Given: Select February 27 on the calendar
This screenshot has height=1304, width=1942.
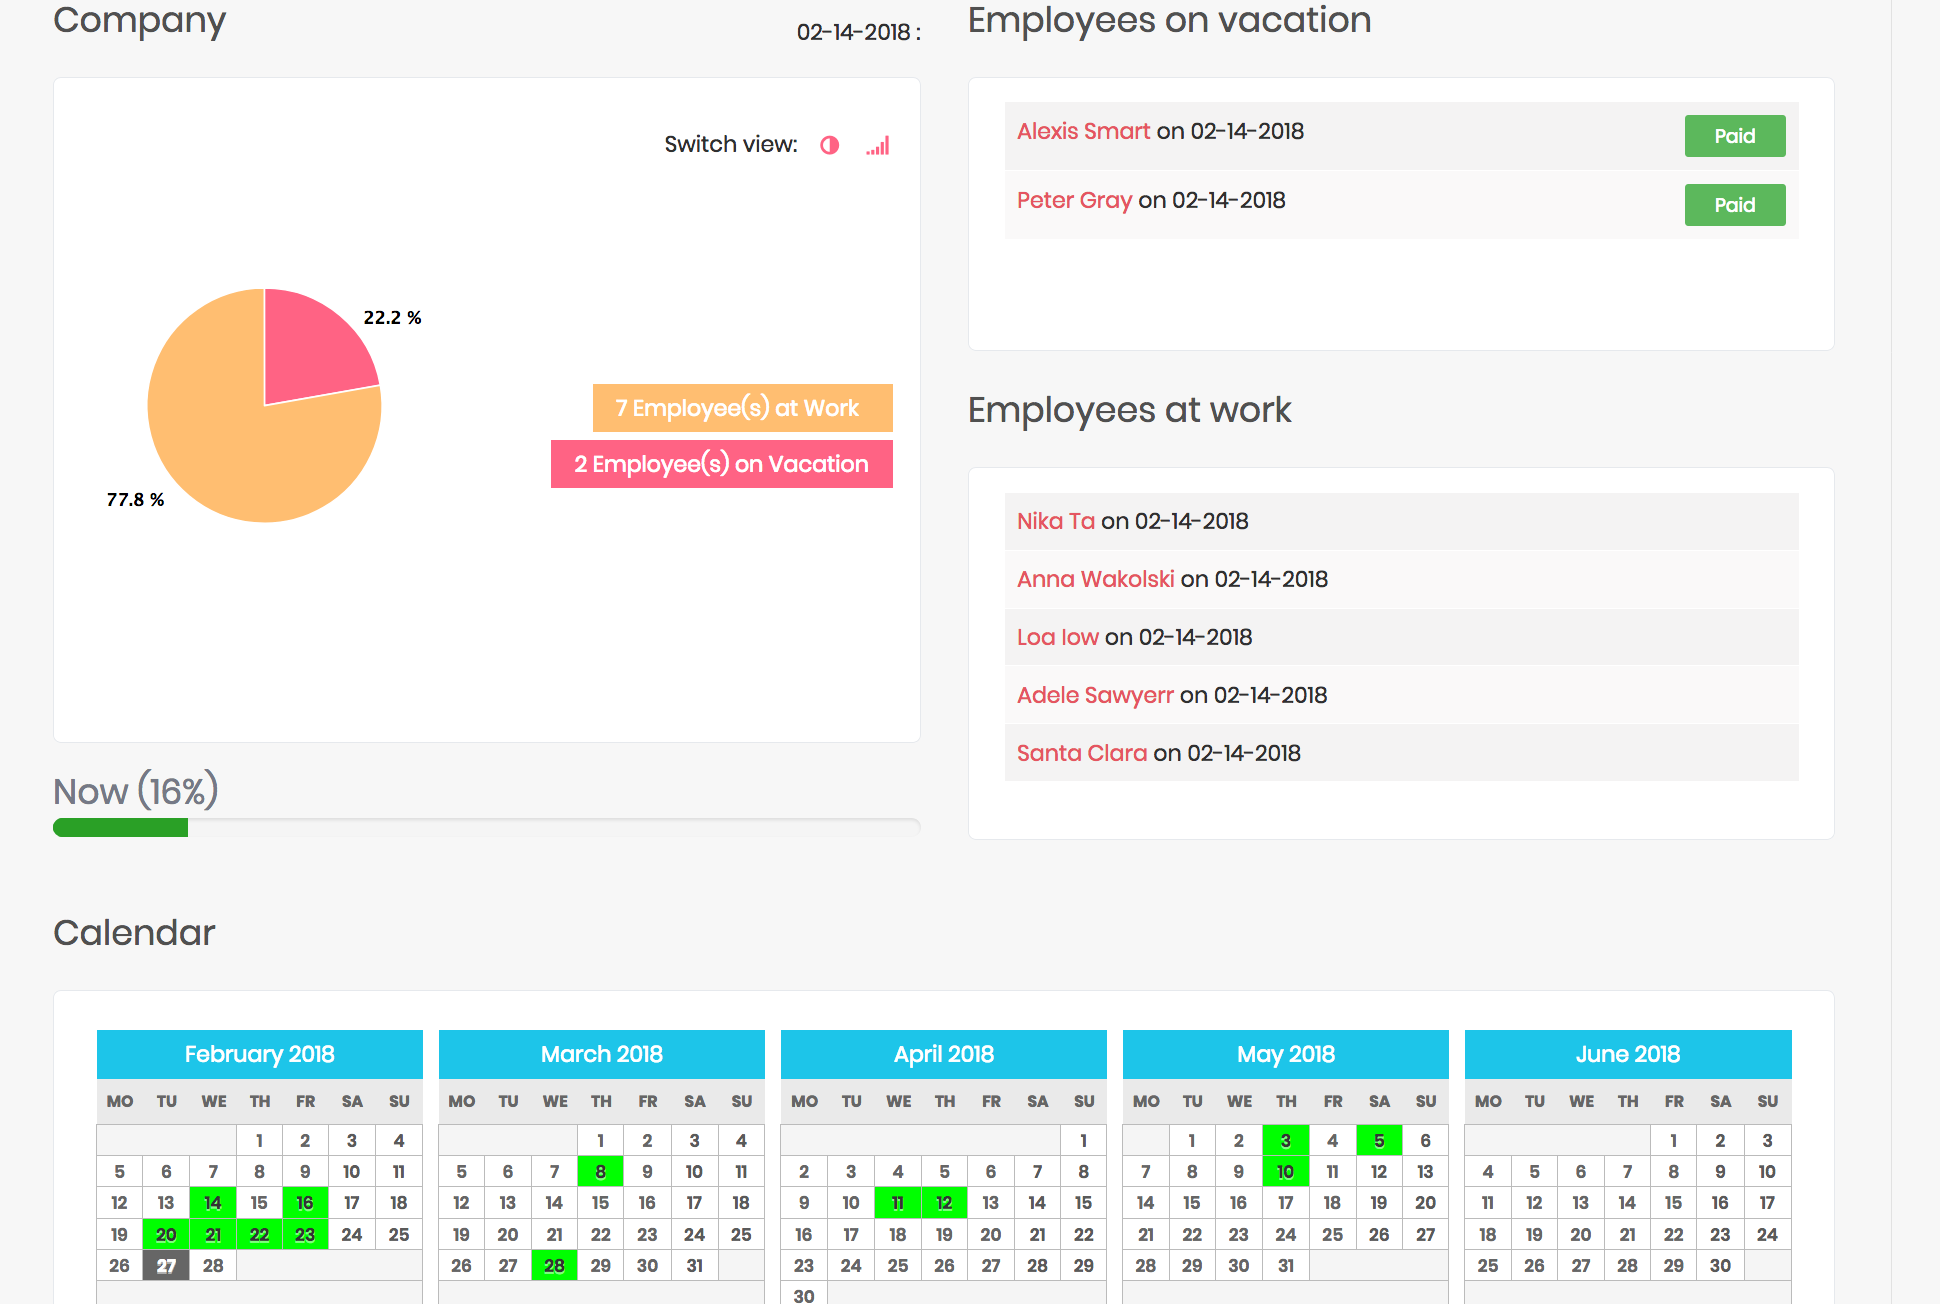Looking at the screenshot, I should click(x=166, y=1265).
